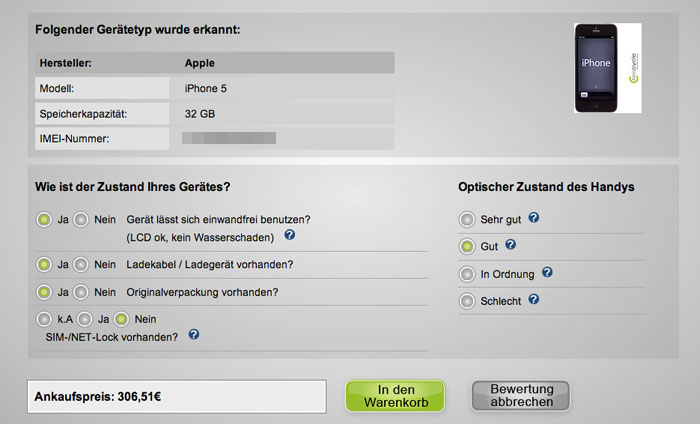Screen dimensions: 700x424
Task: Select Sehr gut optical condition
Action: [x=467, y=219]
